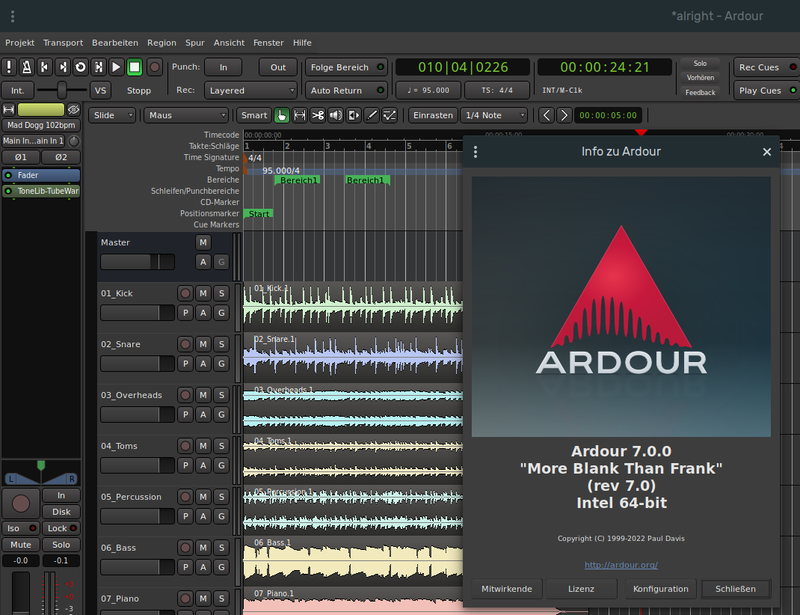Toggle Rec Cues button
This screenshot has height=615, width=800.
point(766,67)
